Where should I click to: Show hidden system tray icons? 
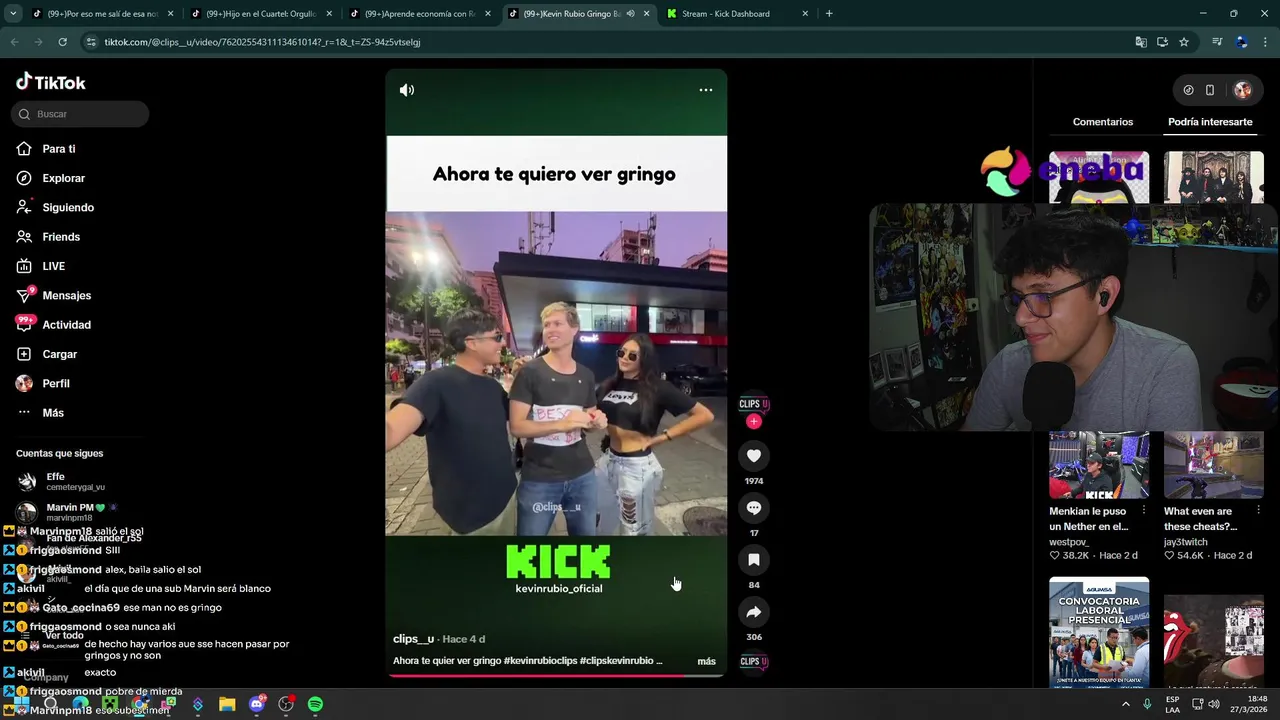tap(1125, 704)
